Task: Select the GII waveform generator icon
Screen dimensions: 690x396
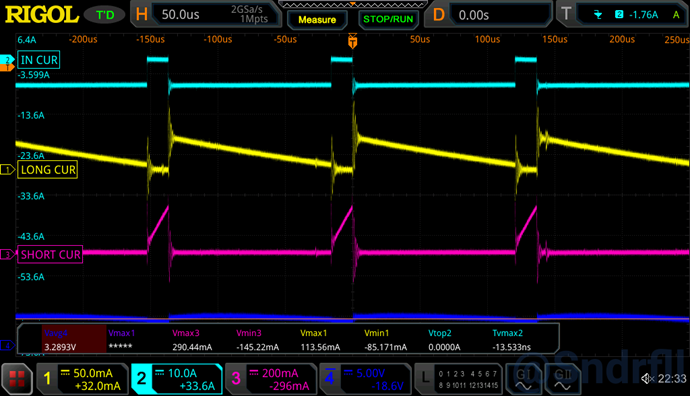Action: (x=563, y=379)
